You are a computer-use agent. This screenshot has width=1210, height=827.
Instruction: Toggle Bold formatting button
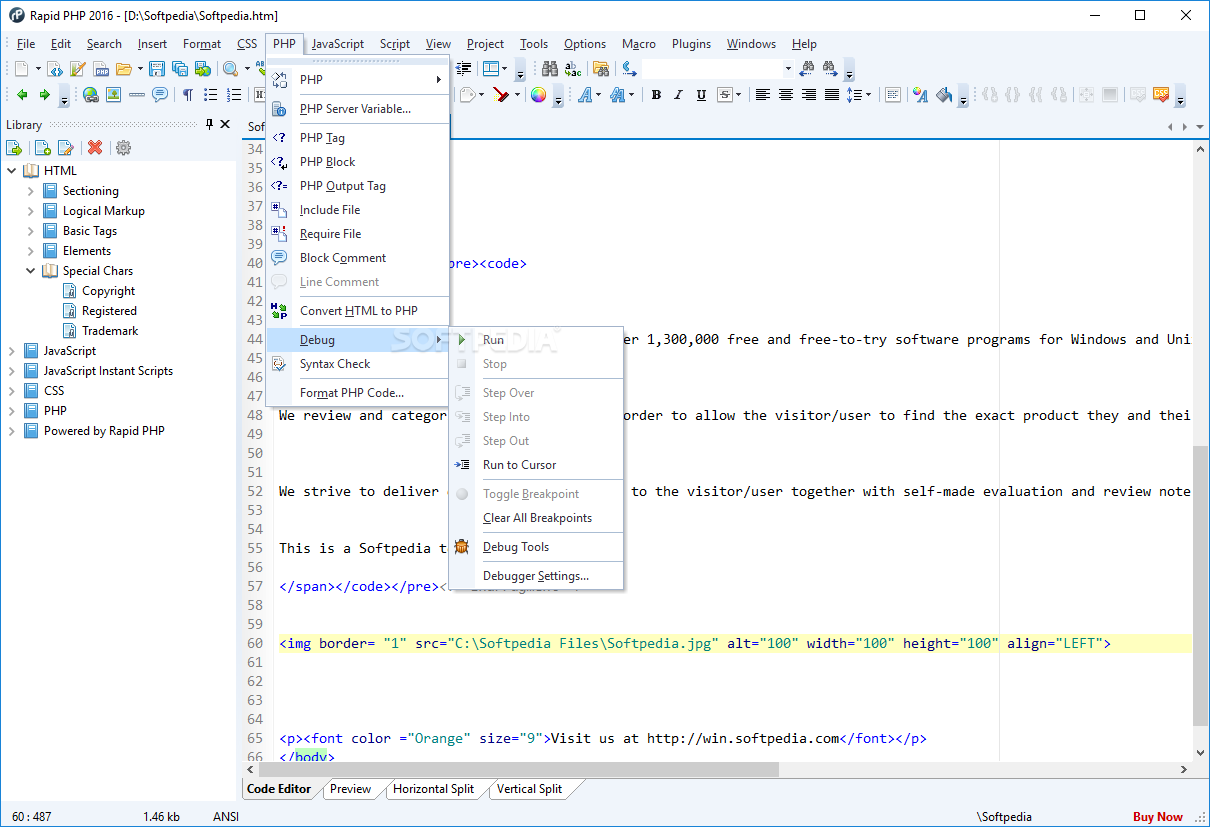[x=656, y=95]
